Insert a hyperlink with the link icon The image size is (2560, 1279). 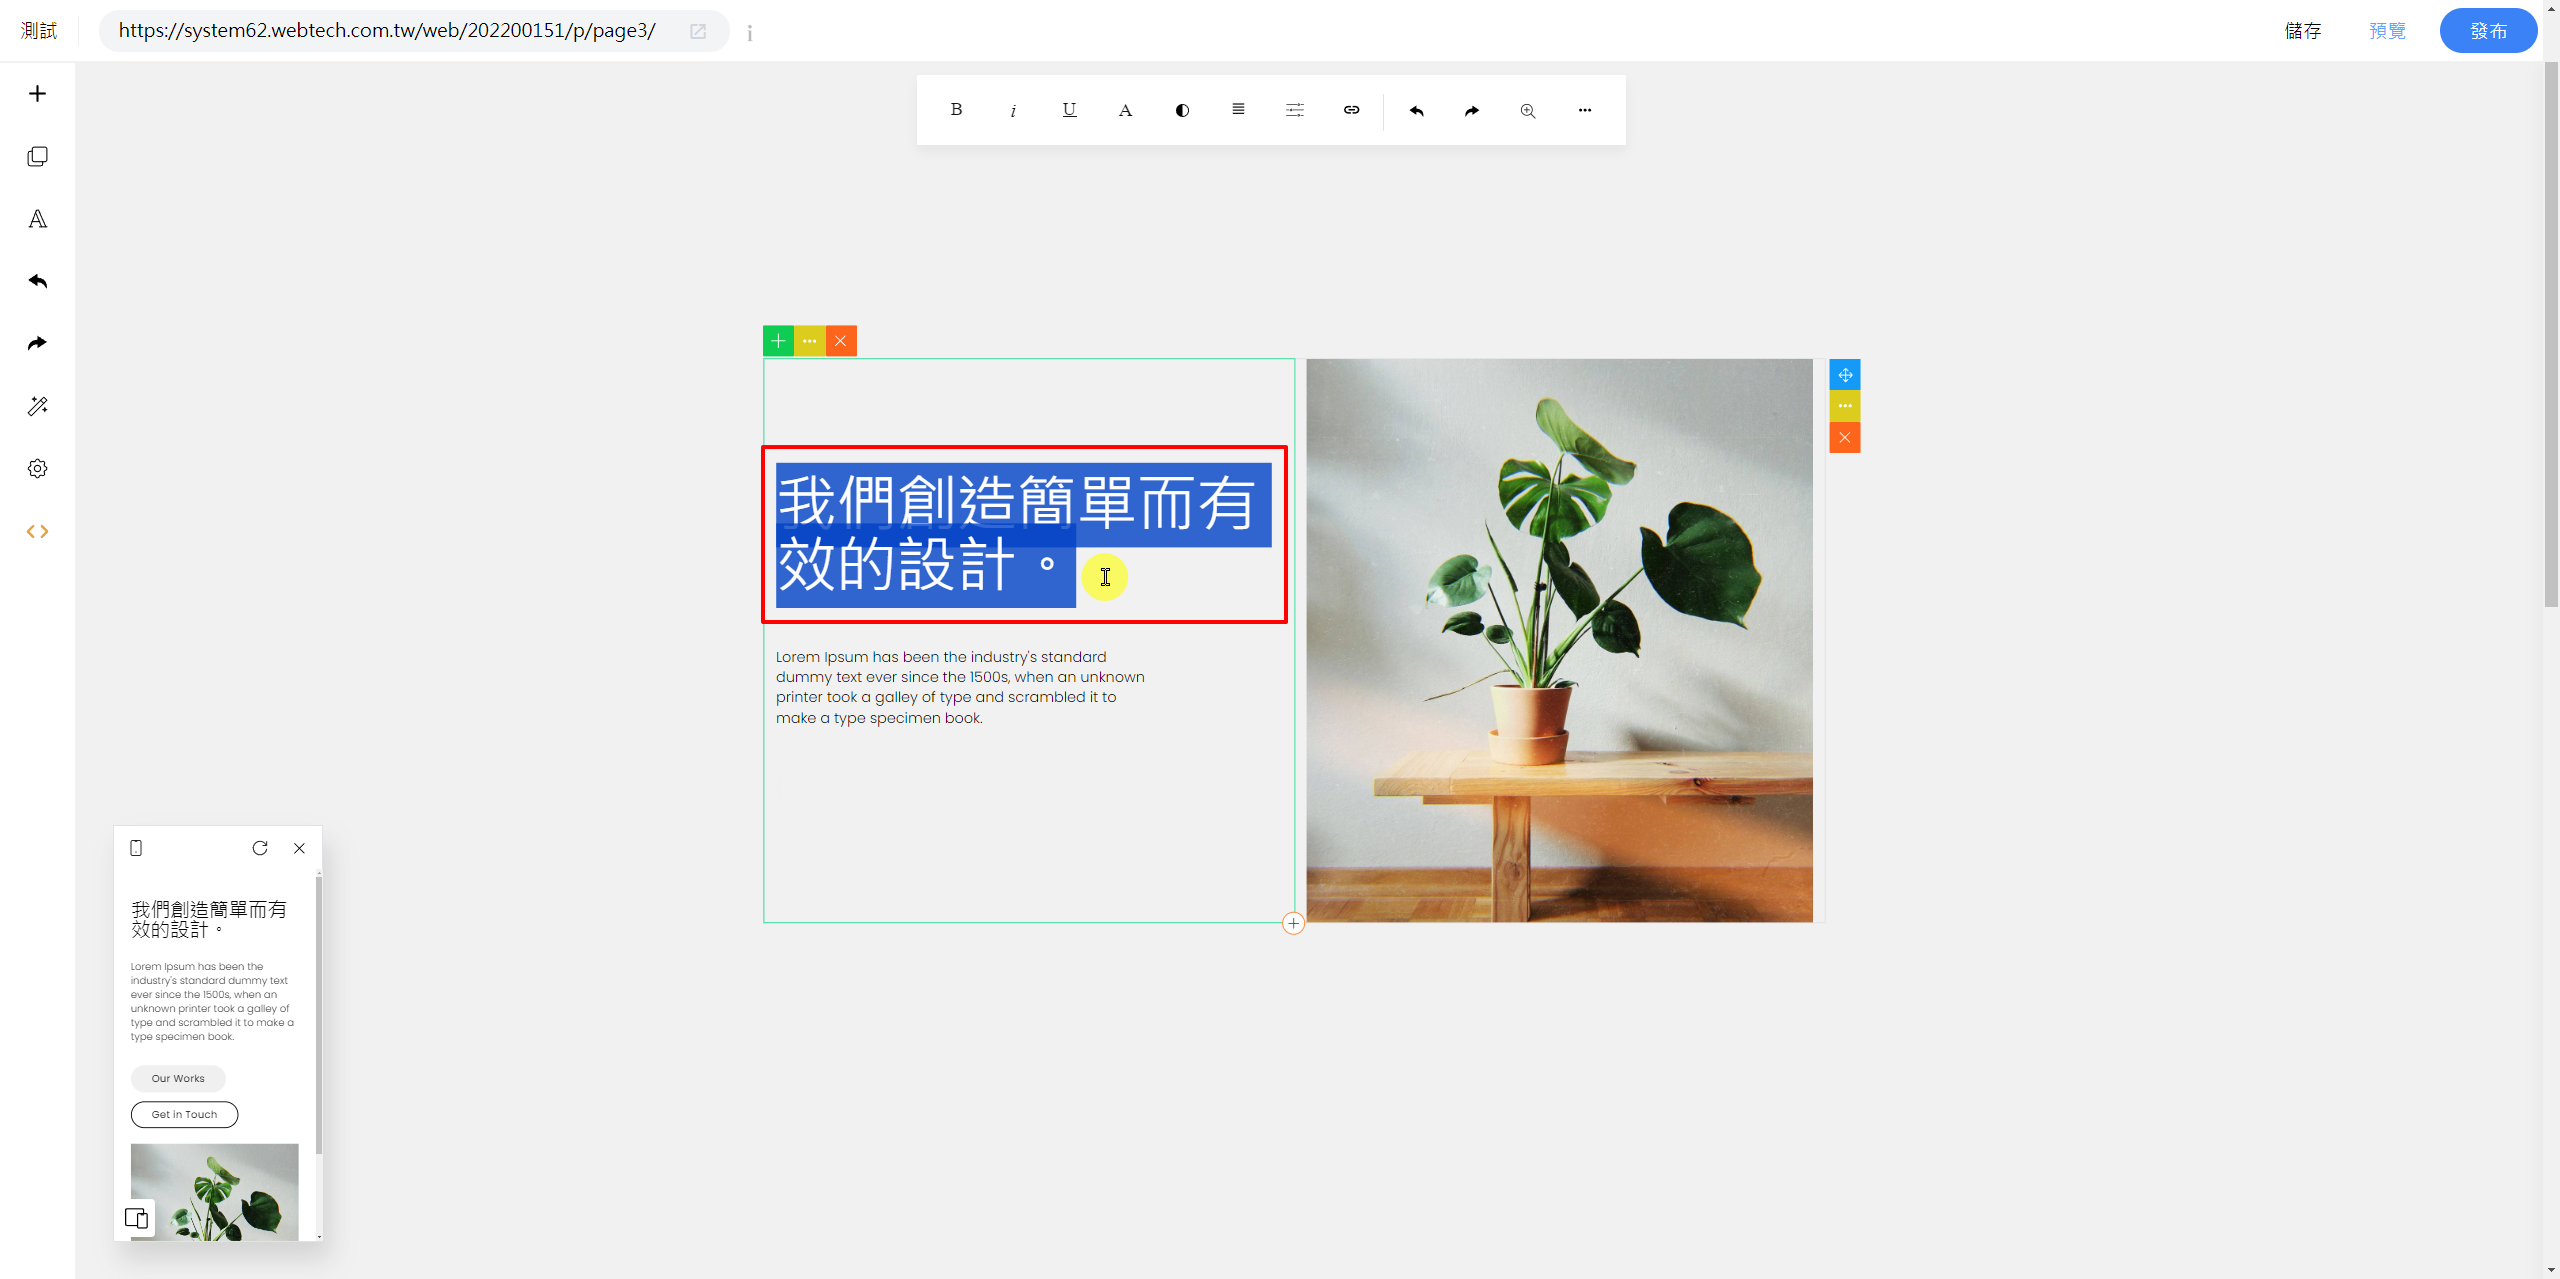[x=1351, y=110]
